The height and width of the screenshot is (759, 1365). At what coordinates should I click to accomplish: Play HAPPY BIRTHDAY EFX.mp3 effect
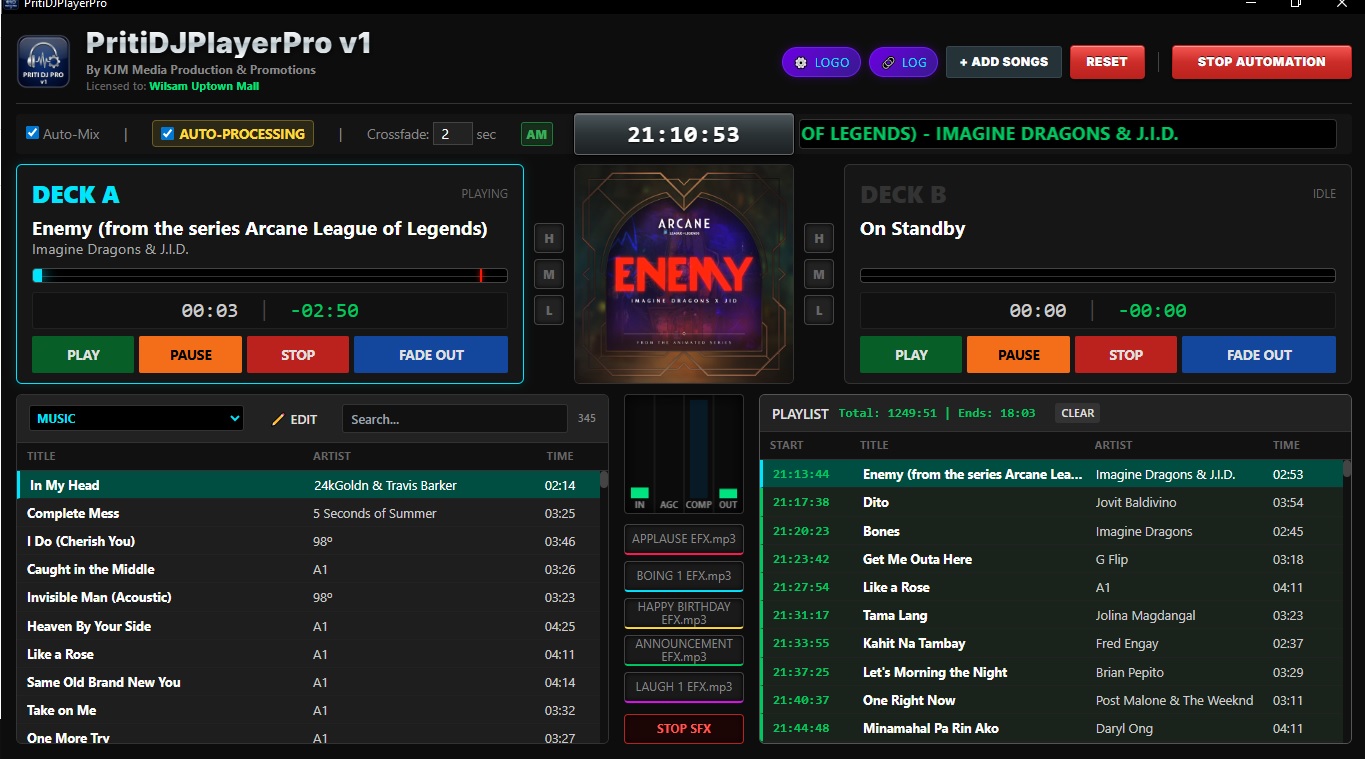click(x=684, y=613)
